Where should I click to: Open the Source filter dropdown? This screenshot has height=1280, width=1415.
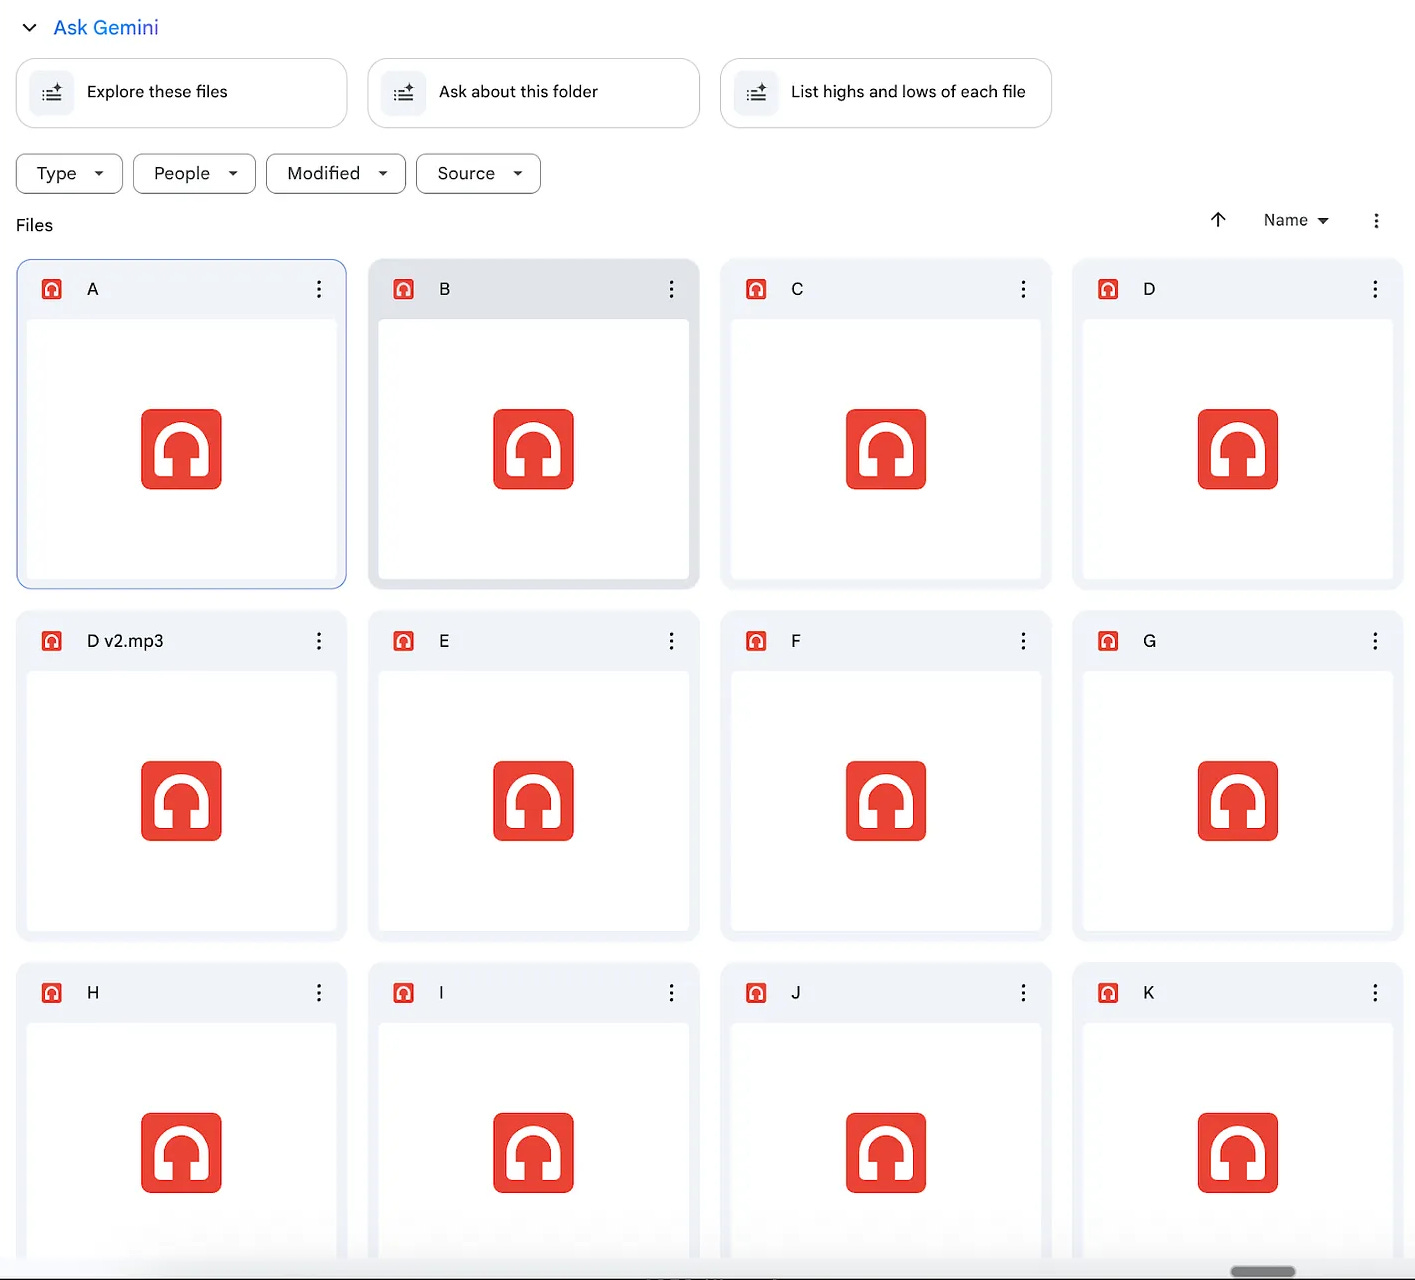[x=478, y=173]
